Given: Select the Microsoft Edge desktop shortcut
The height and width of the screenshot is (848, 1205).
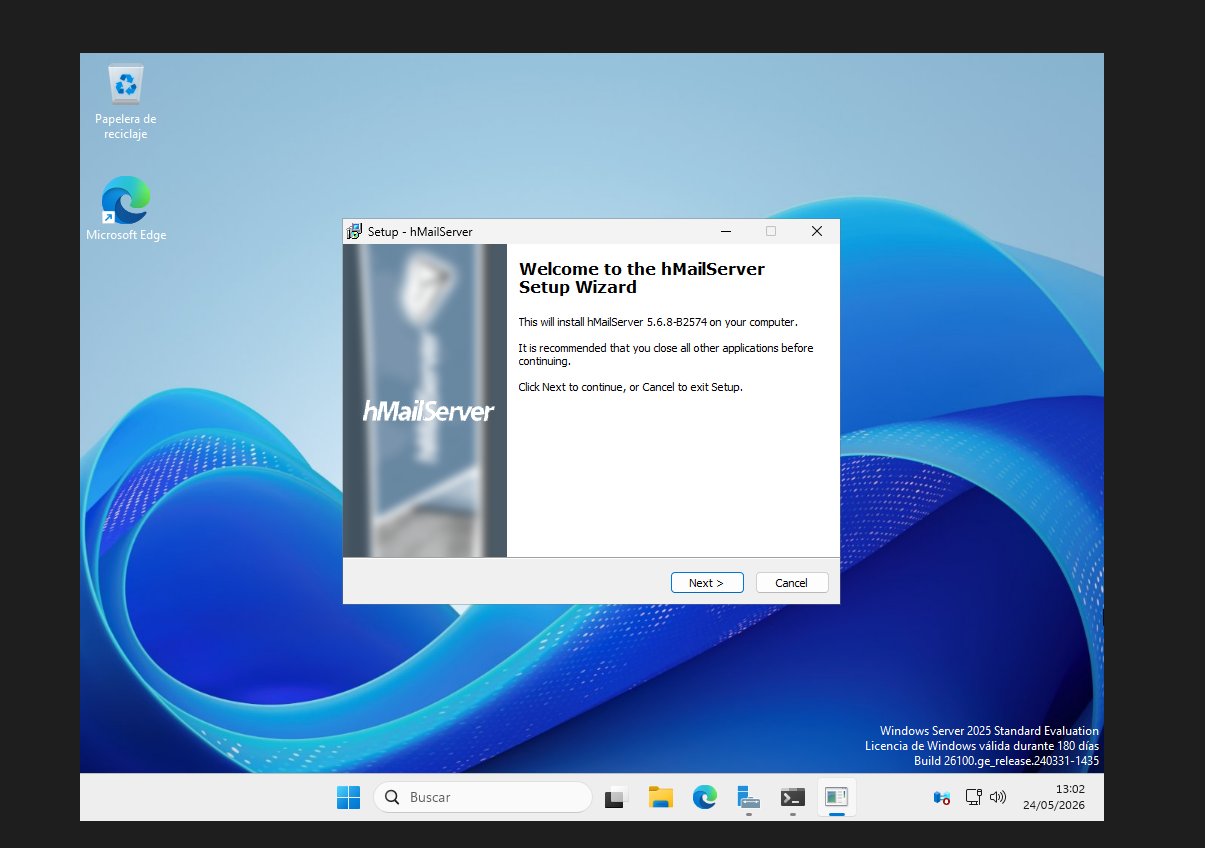Looking at the screenshot, I should click(126, 209).
